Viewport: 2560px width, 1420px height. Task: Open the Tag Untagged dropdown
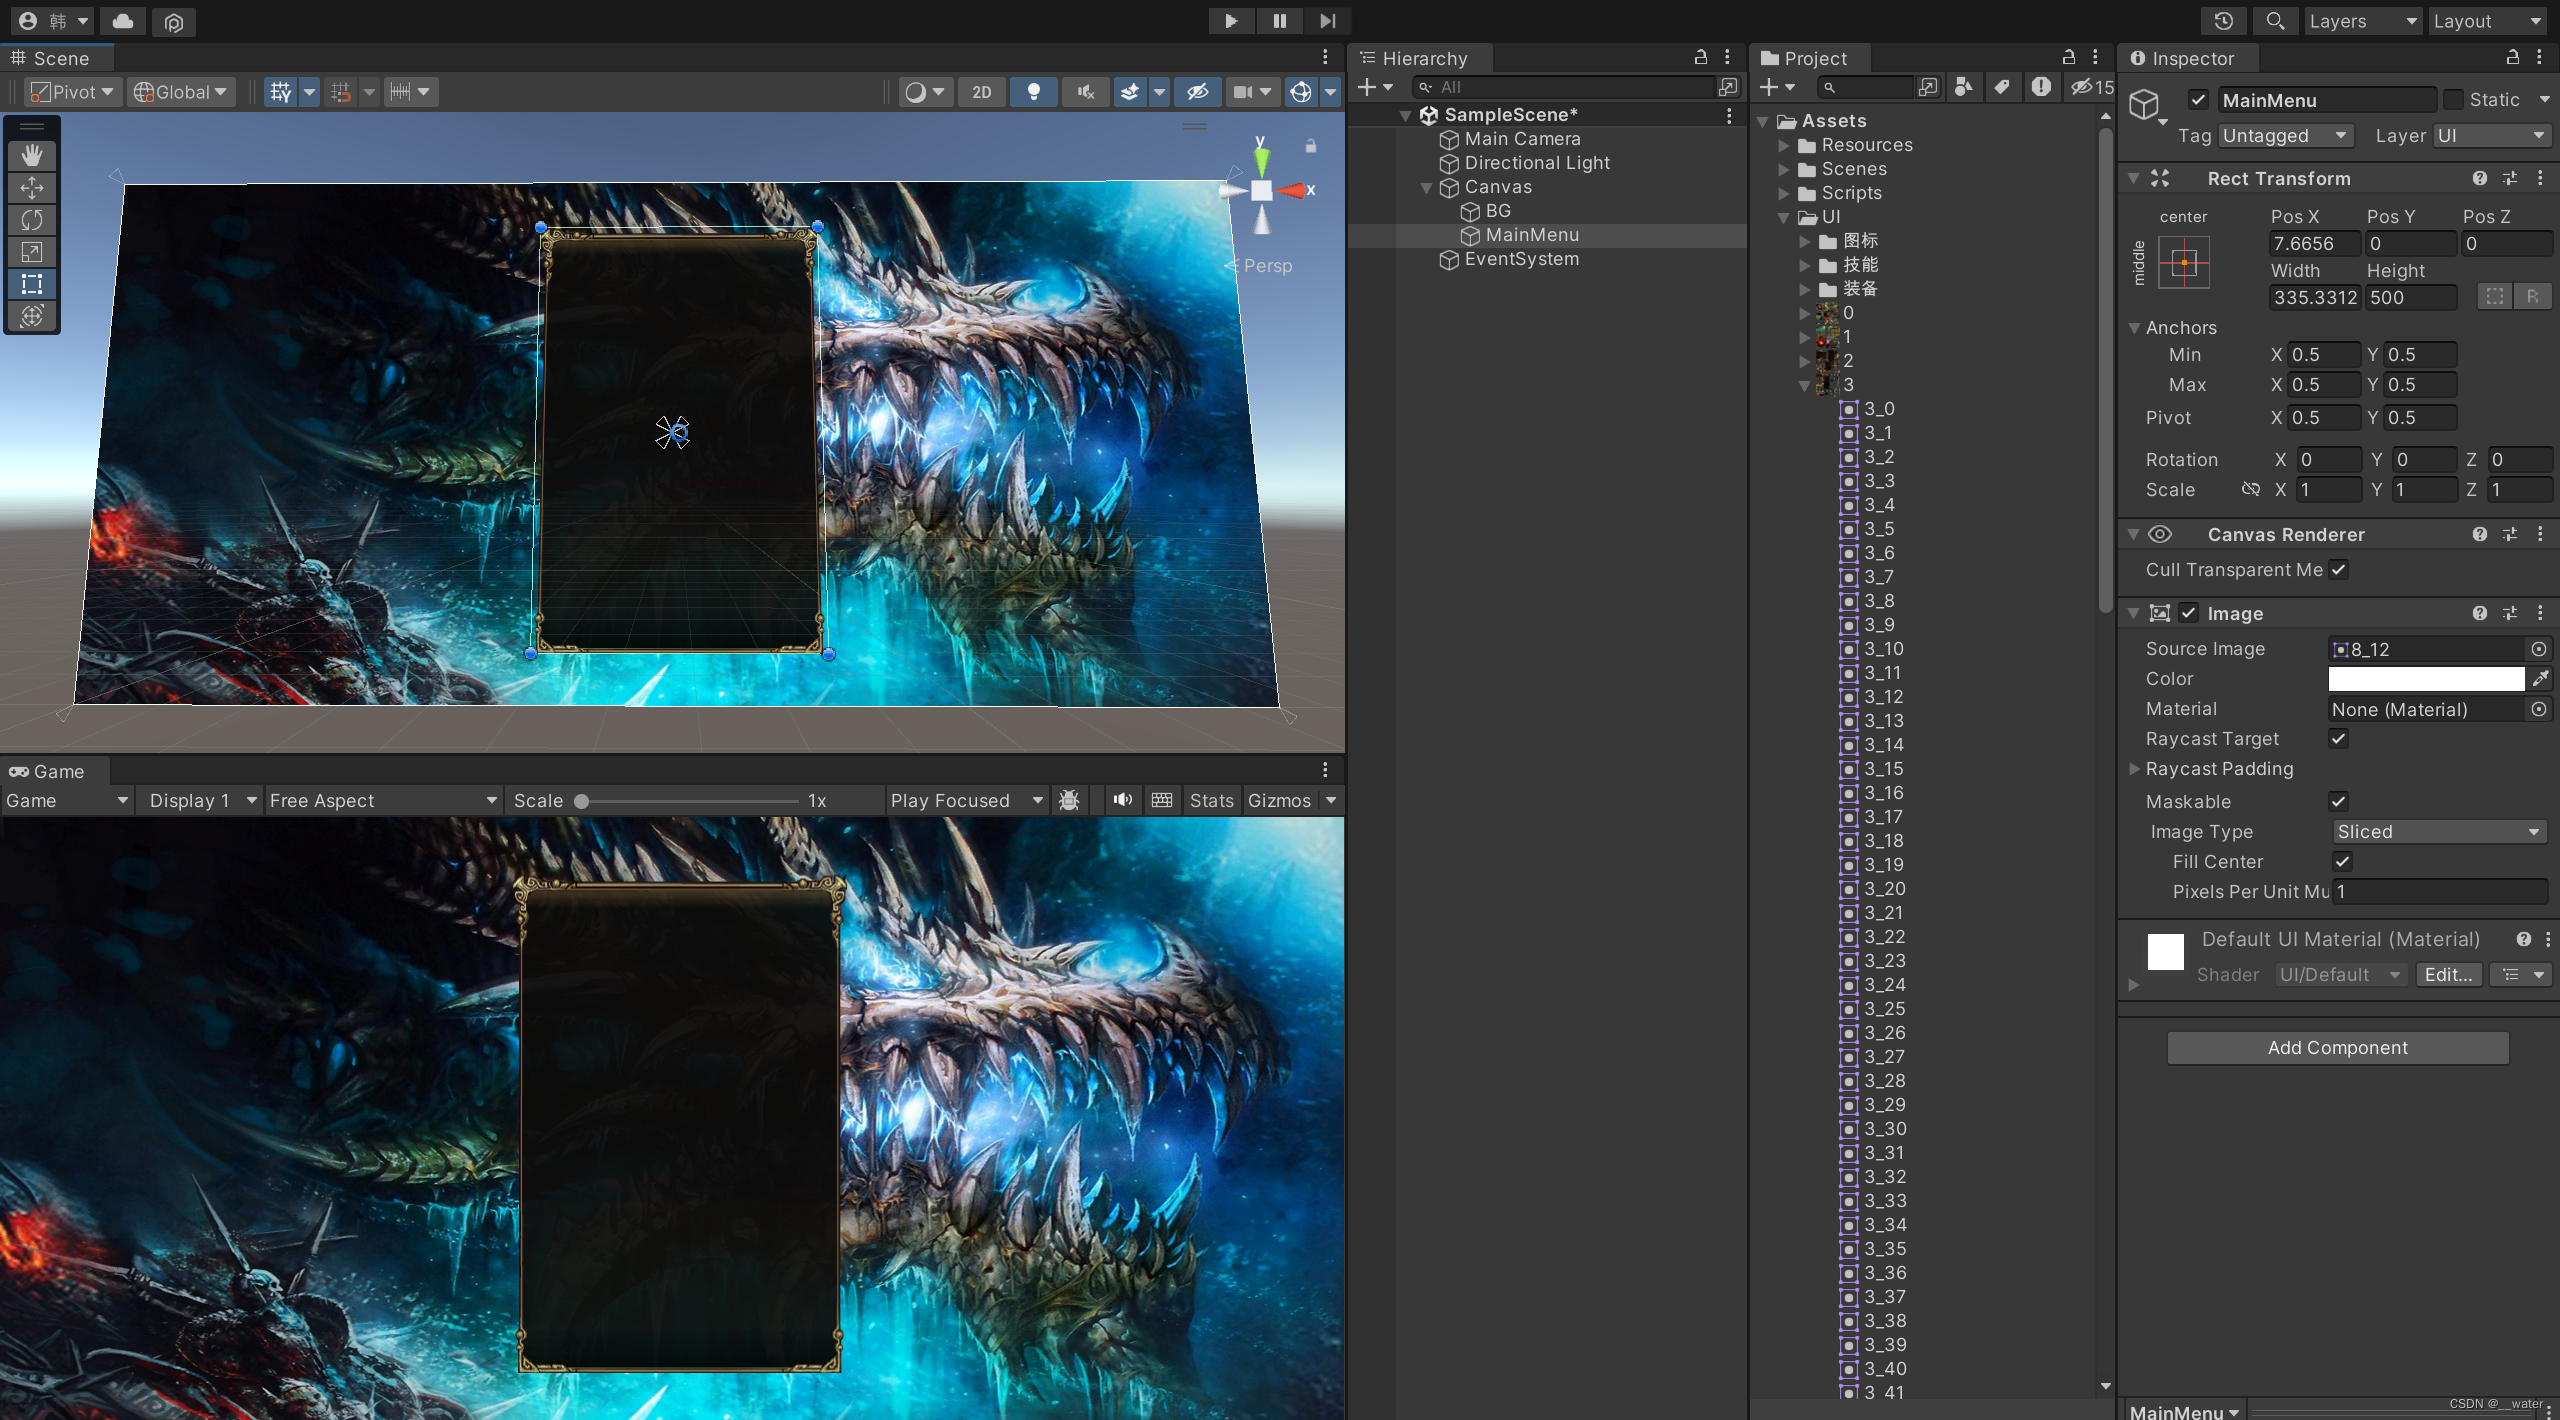pyautogui.click(x=2286, y=135)
